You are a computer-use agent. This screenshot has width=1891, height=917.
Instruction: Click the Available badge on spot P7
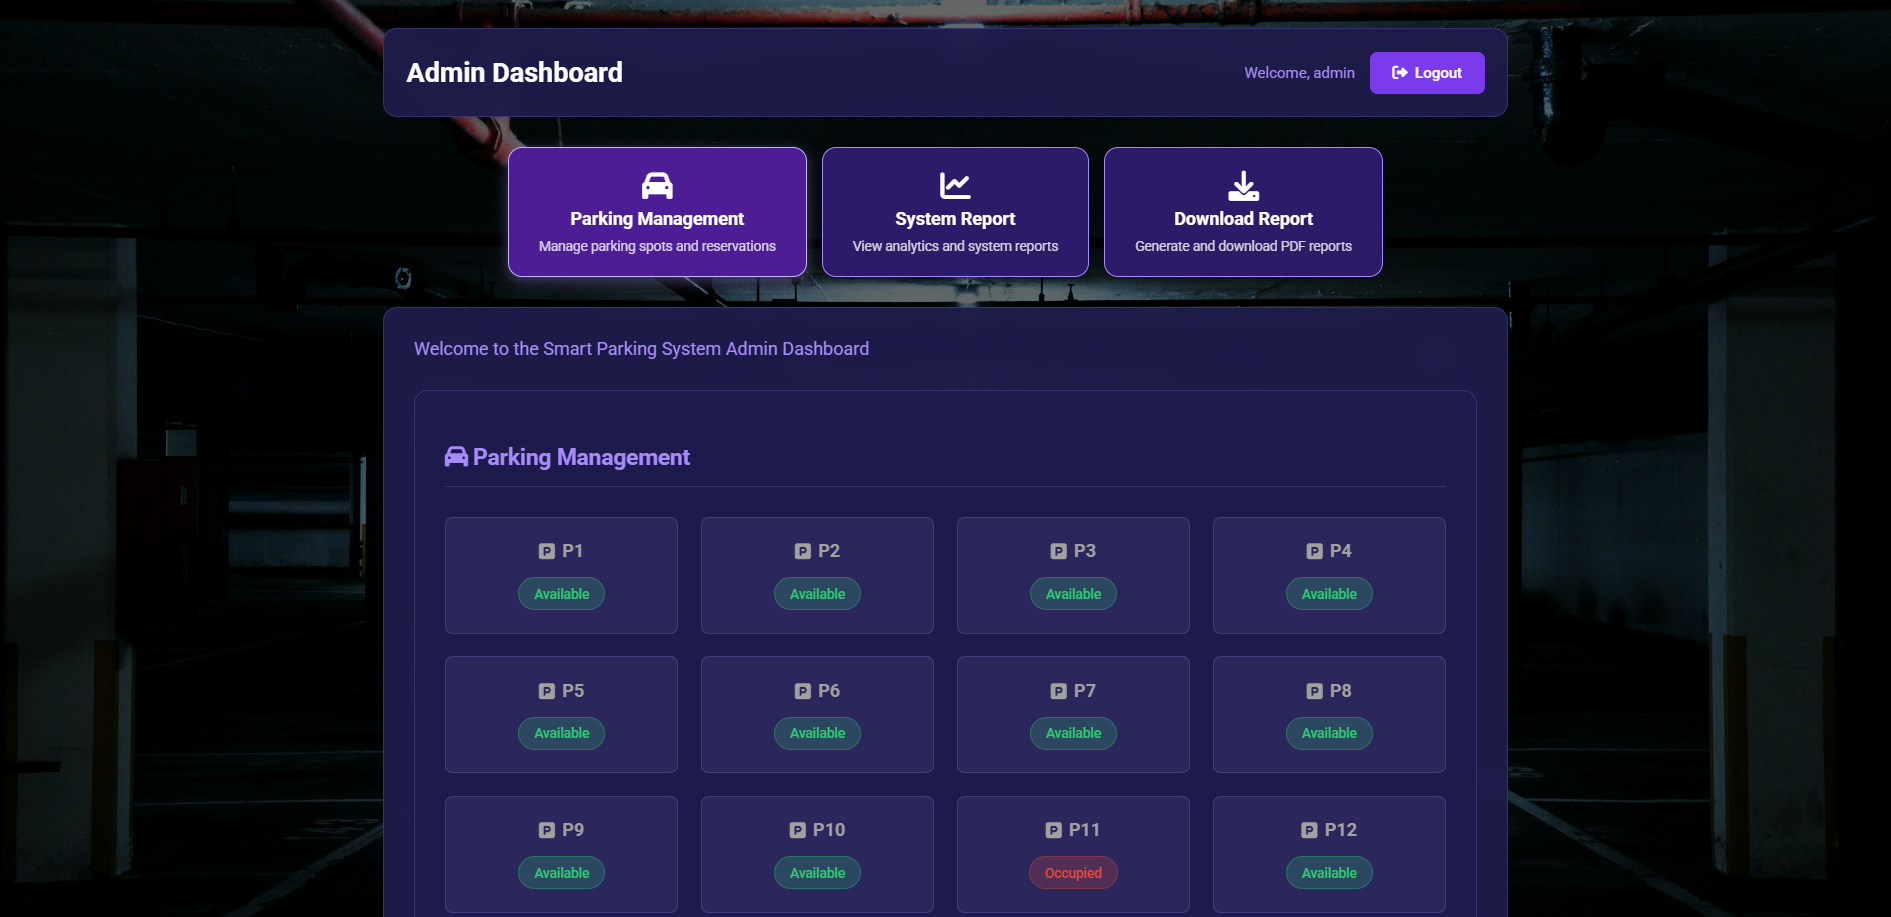[x=1073, y=733]
